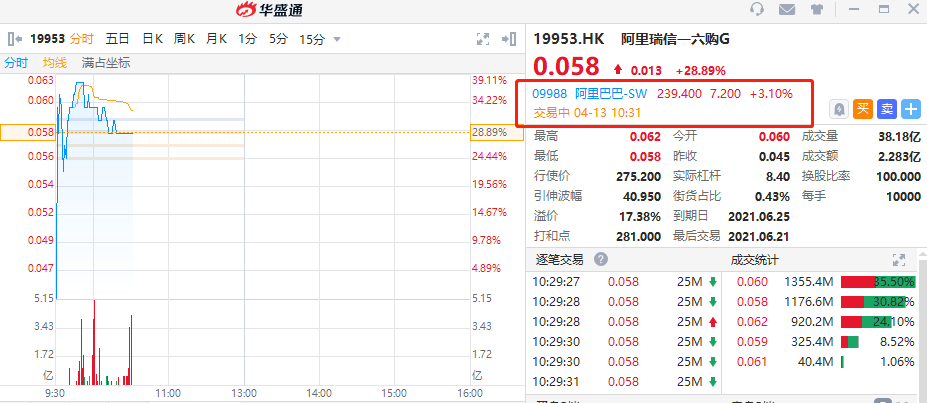Click the blue 卖 sell button
Viewport: 927px width, 403px height.
887,109
